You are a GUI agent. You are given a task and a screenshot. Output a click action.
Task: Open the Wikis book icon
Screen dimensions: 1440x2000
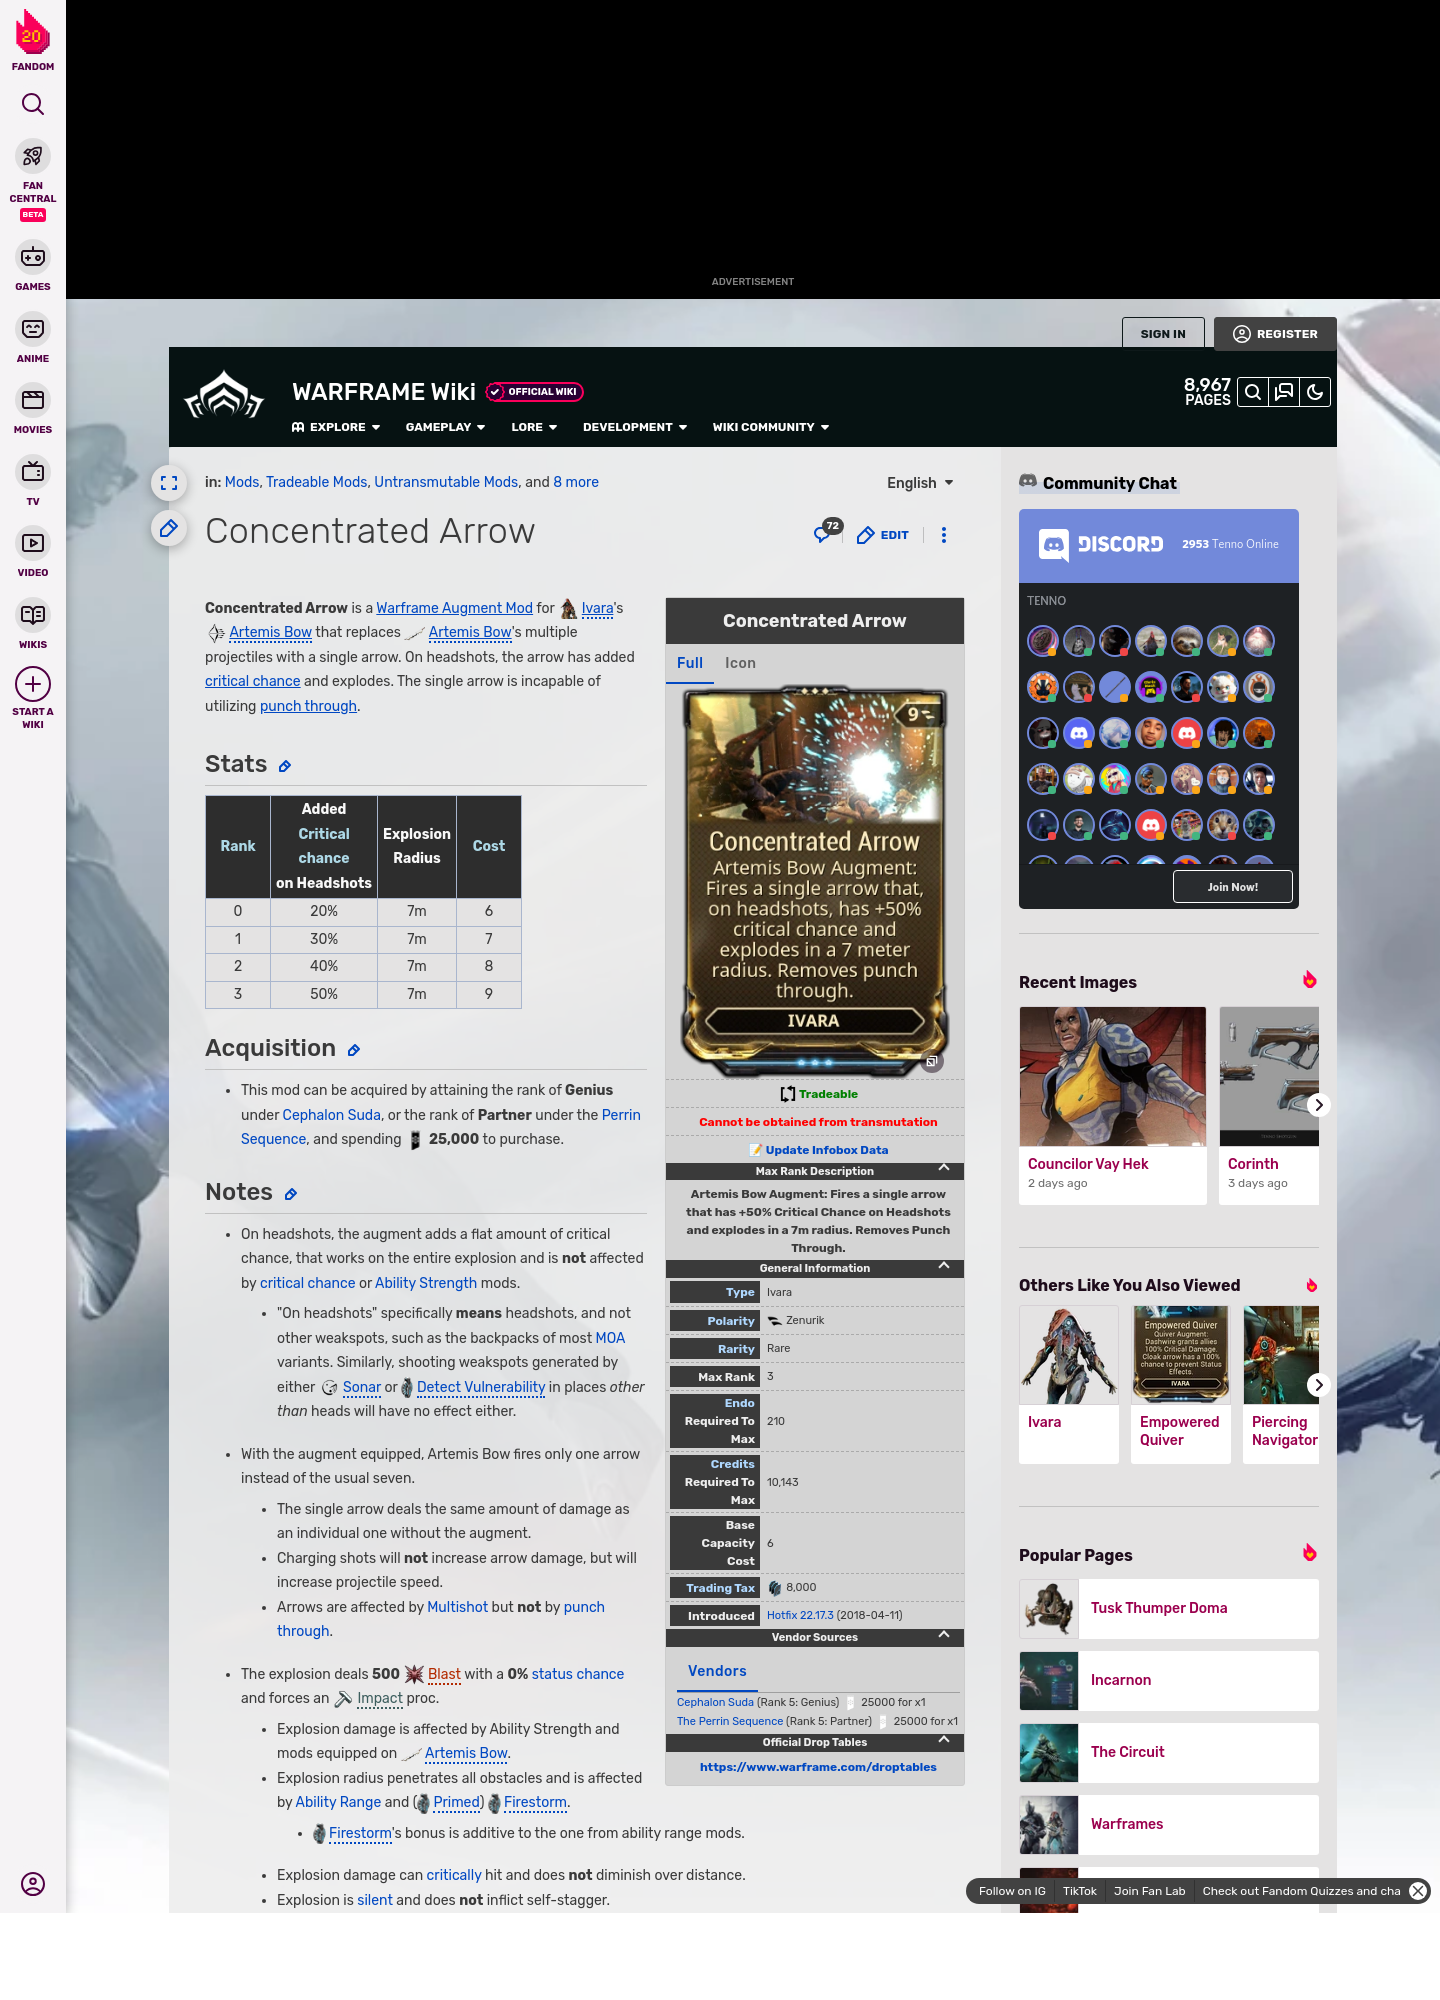tap(33, 615)
